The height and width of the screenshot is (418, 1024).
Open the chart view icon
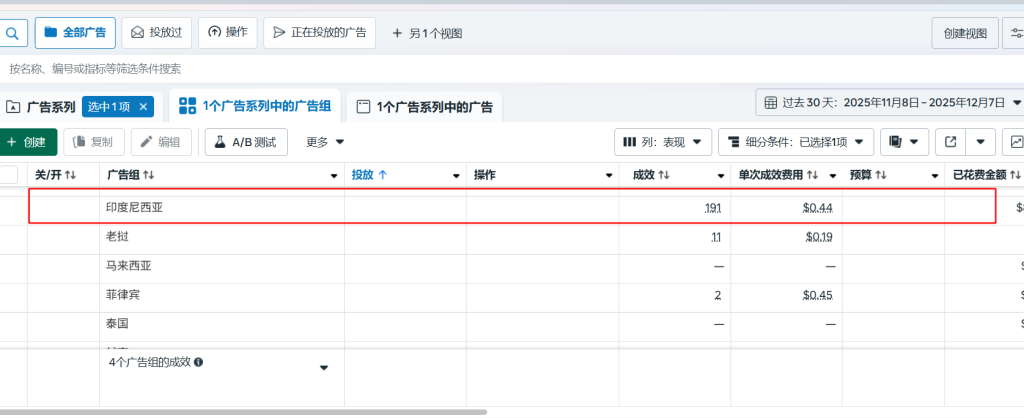[x=1014, y=142]
